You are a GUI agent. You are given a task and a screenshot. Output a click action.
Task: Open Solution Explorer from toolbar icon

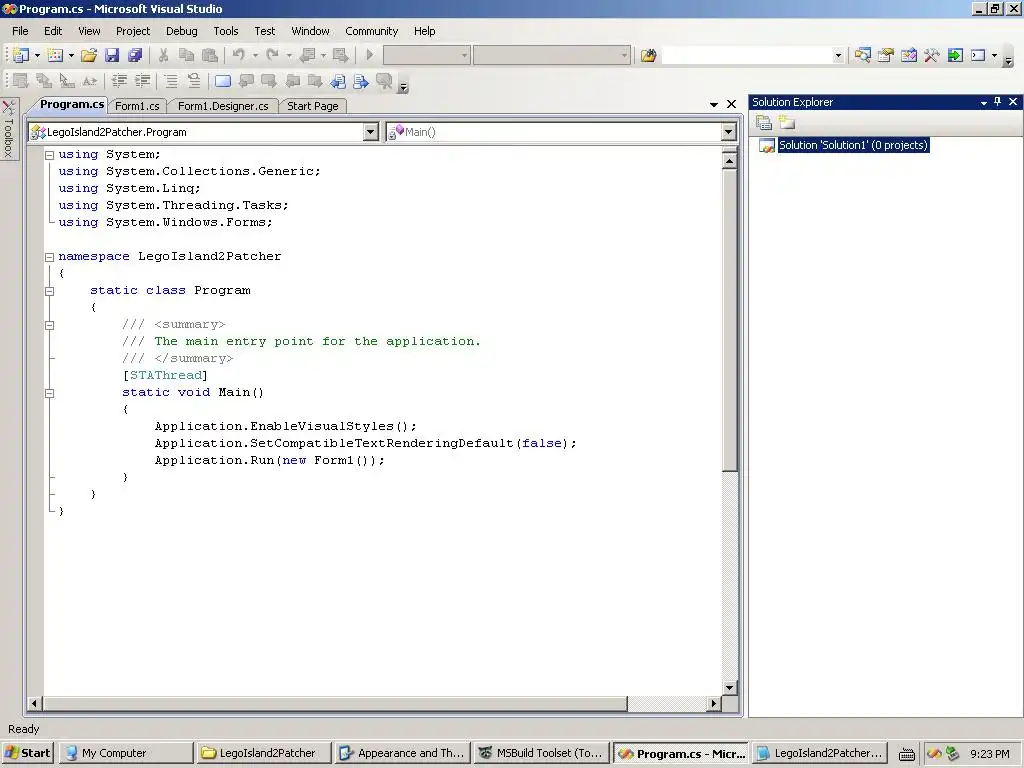click(862, 56)
